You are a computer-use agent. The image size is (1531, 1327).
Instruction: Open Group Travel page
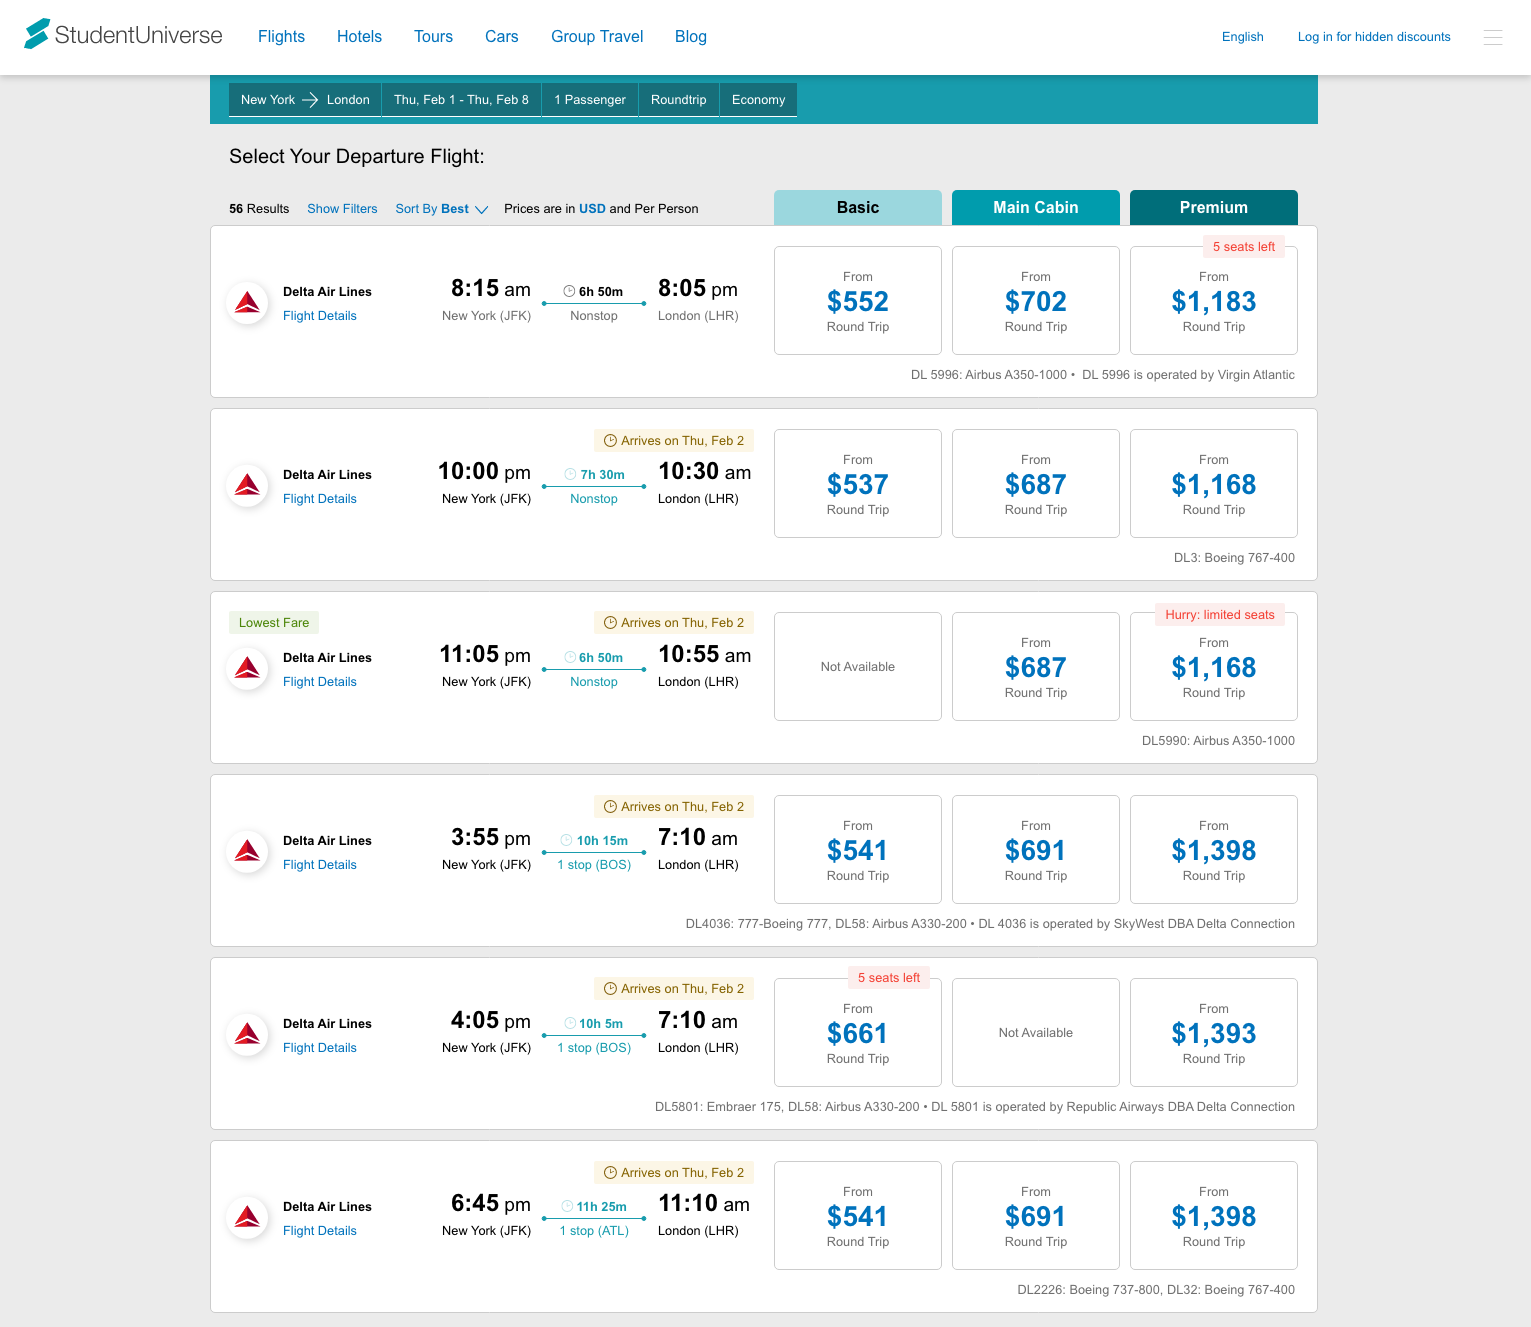(597, 37)
